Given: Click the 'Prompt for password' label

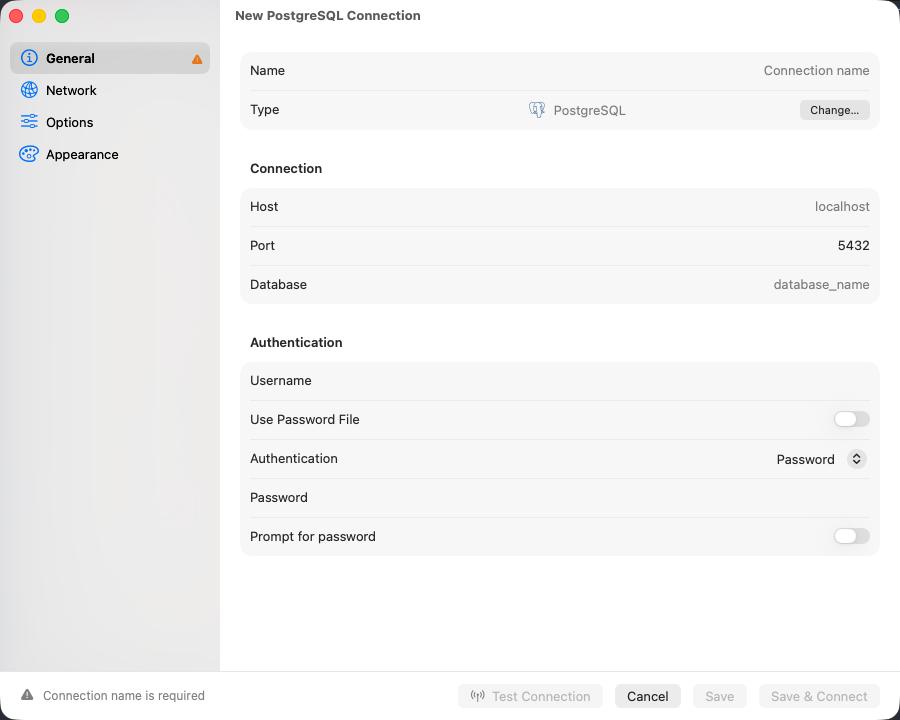Looking at the screenshot, I should 313,536.
